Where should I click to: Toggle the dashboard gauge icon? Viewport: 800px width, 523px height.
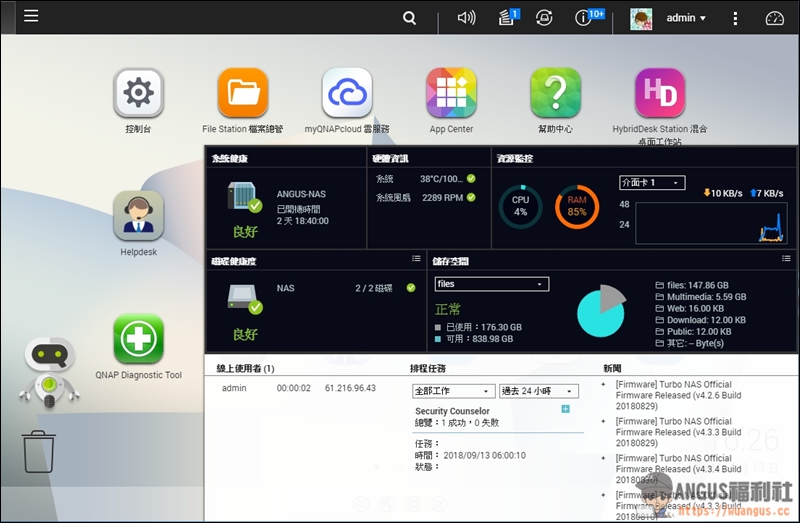point(775,18)
